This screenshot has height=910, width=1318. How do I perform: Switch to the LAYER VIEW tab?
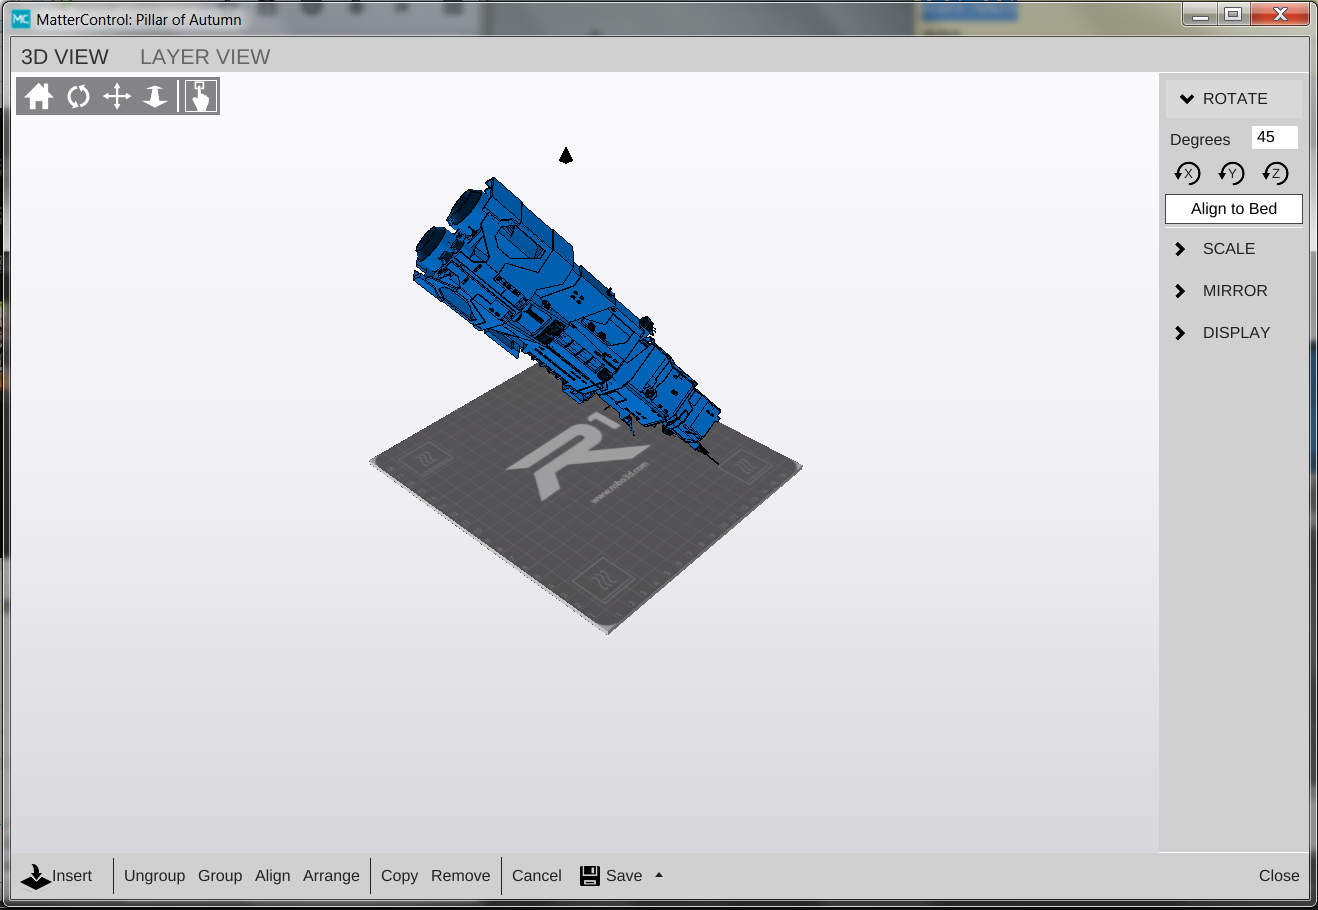205,57
